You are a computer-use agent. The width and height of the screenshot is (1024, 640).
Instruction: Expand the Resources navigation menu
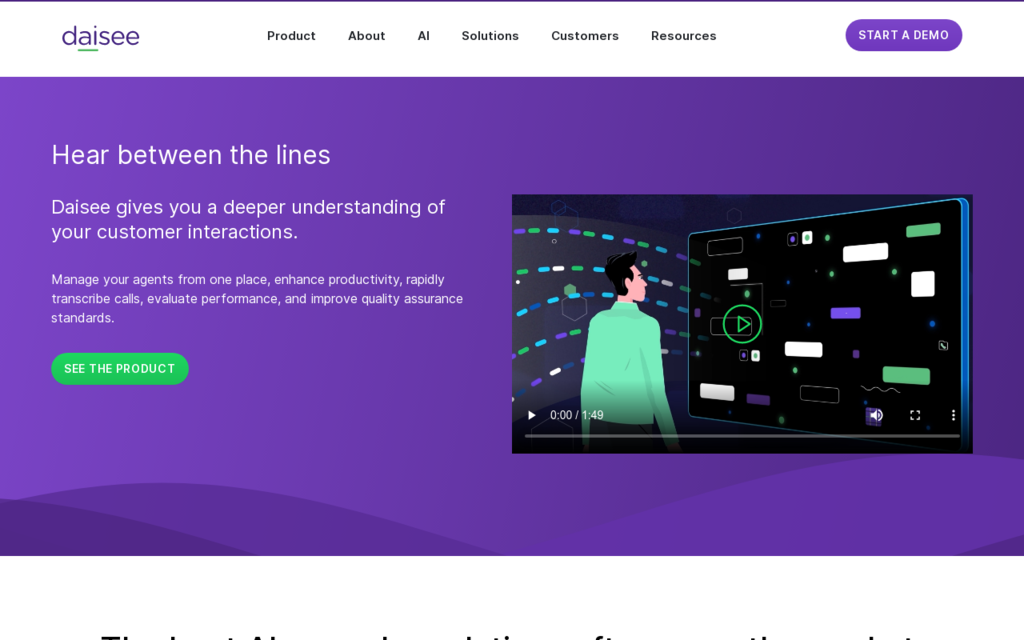tap(683, 36)
